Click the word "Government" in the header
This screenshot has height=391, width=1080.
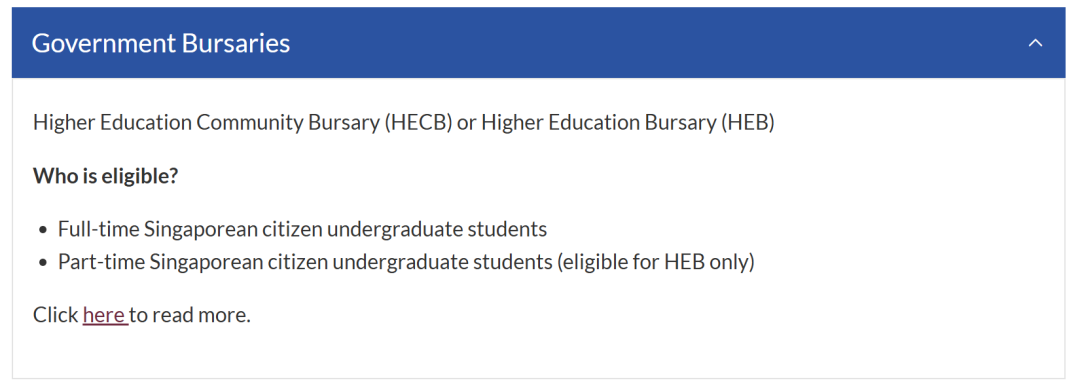[103, 43]
